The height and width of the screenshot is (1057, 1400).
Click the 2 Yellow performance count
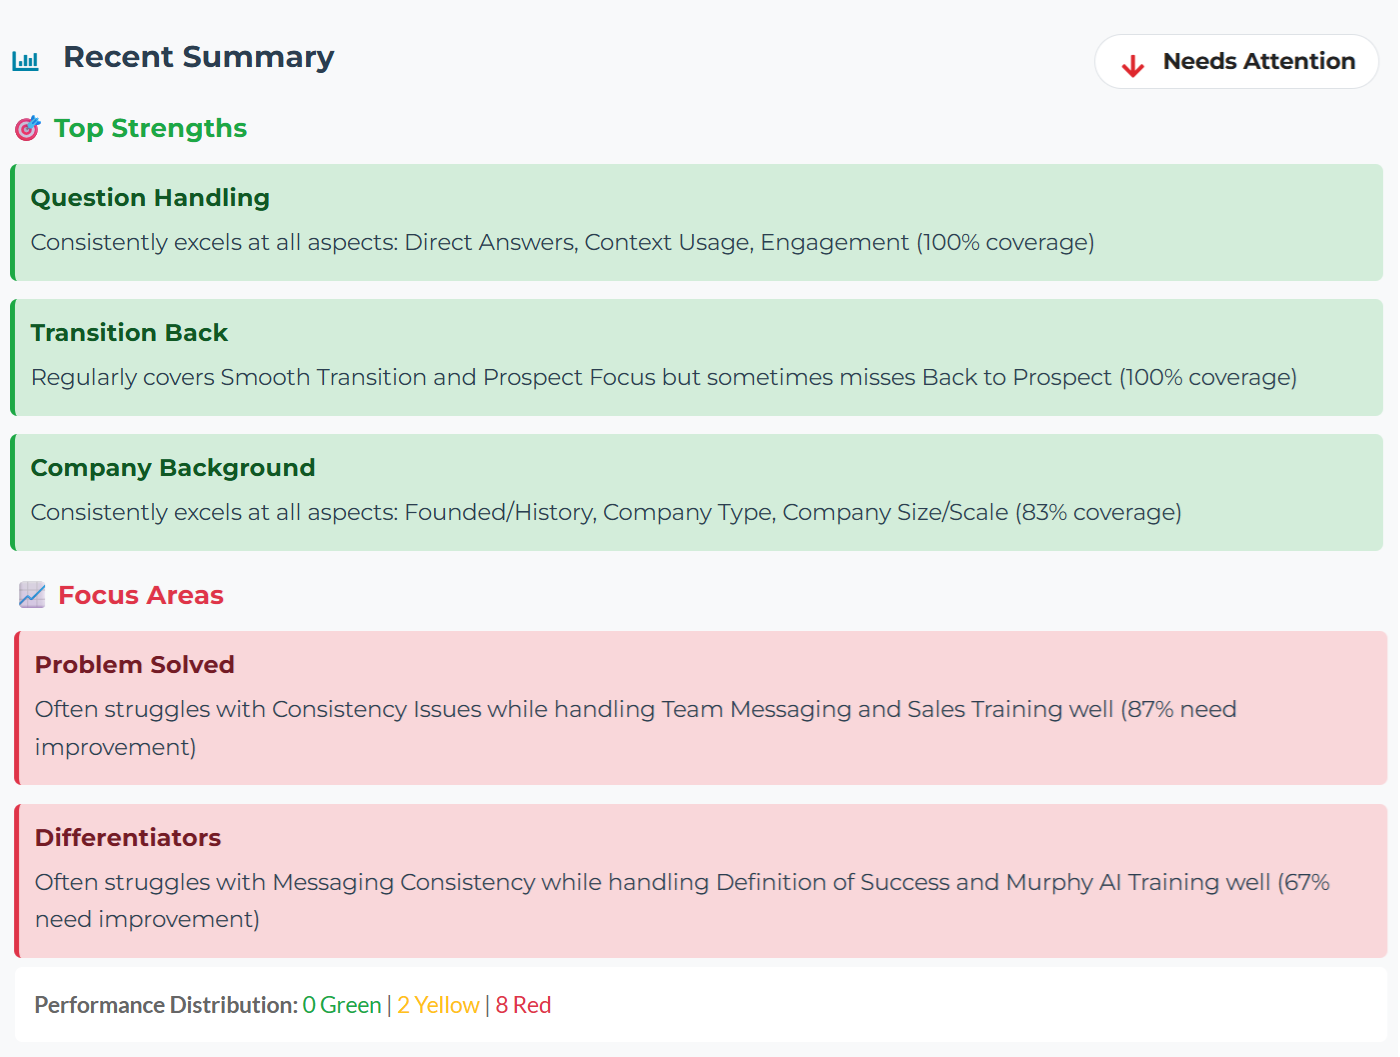tap(438, 1005)
